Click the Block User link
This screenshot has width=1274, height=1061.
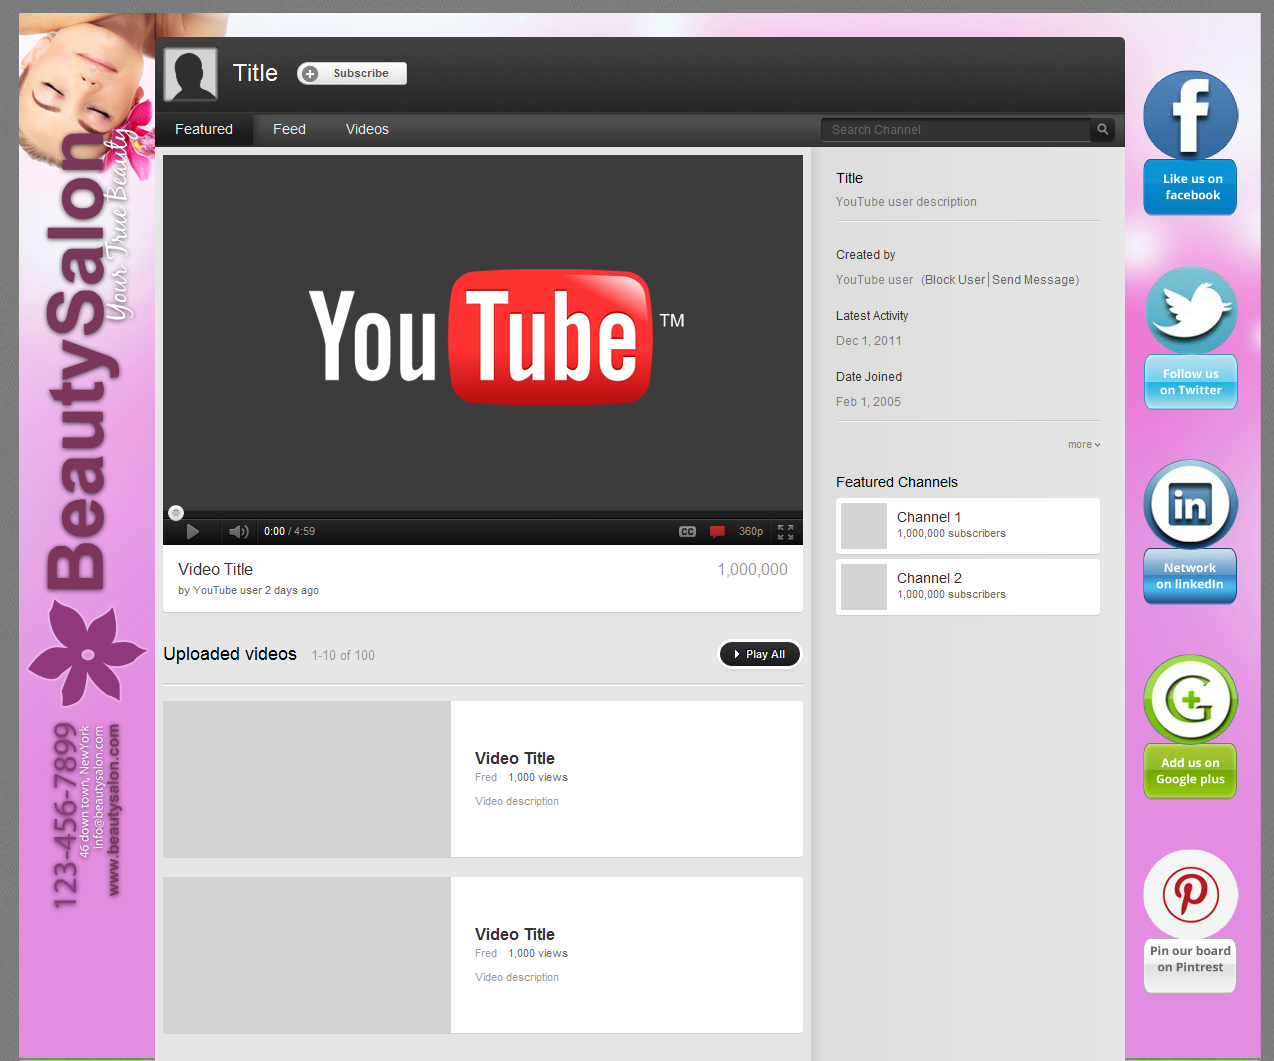953,280
